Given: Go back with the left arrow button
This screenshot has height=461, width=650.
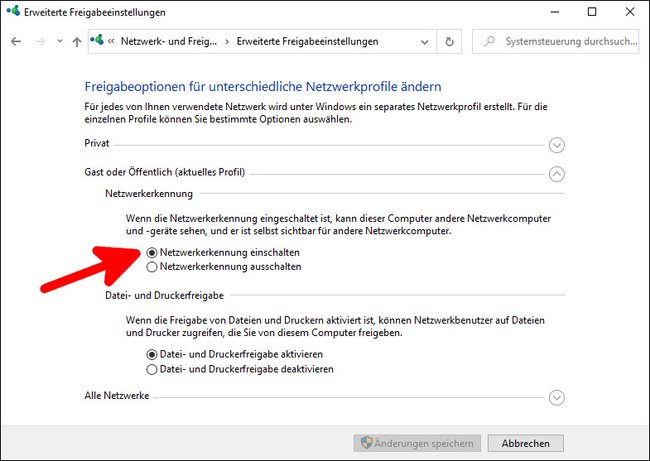Looking at the screenshot, I should [x=16, y=41].
